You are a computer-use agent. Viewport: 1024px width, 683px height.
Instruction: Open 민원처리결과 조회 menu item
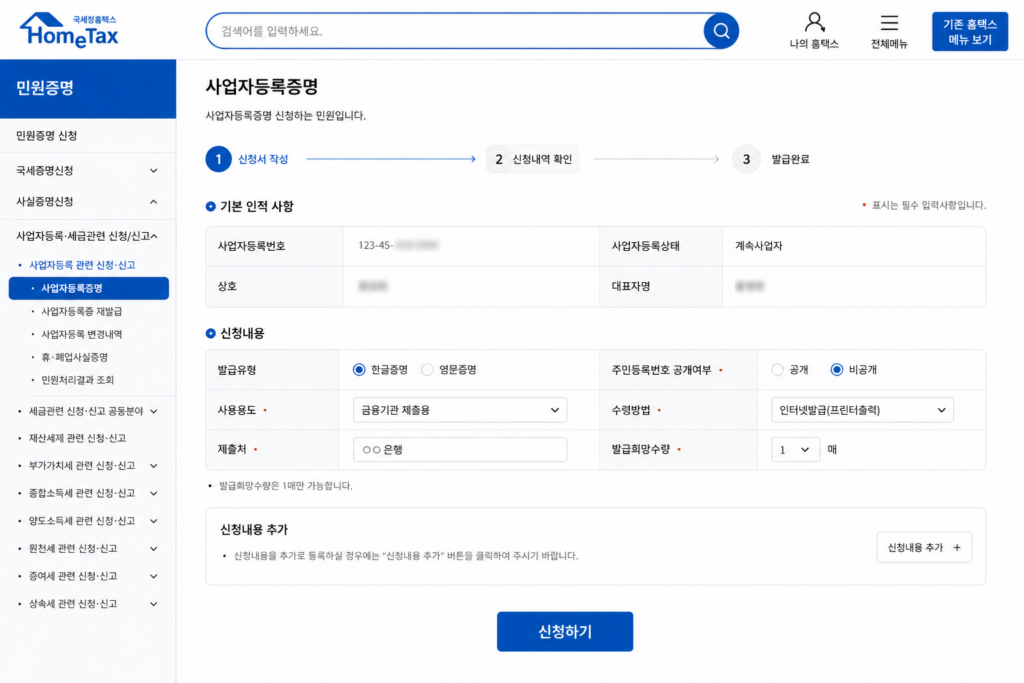pyautogui.click(x=78, y=380)
